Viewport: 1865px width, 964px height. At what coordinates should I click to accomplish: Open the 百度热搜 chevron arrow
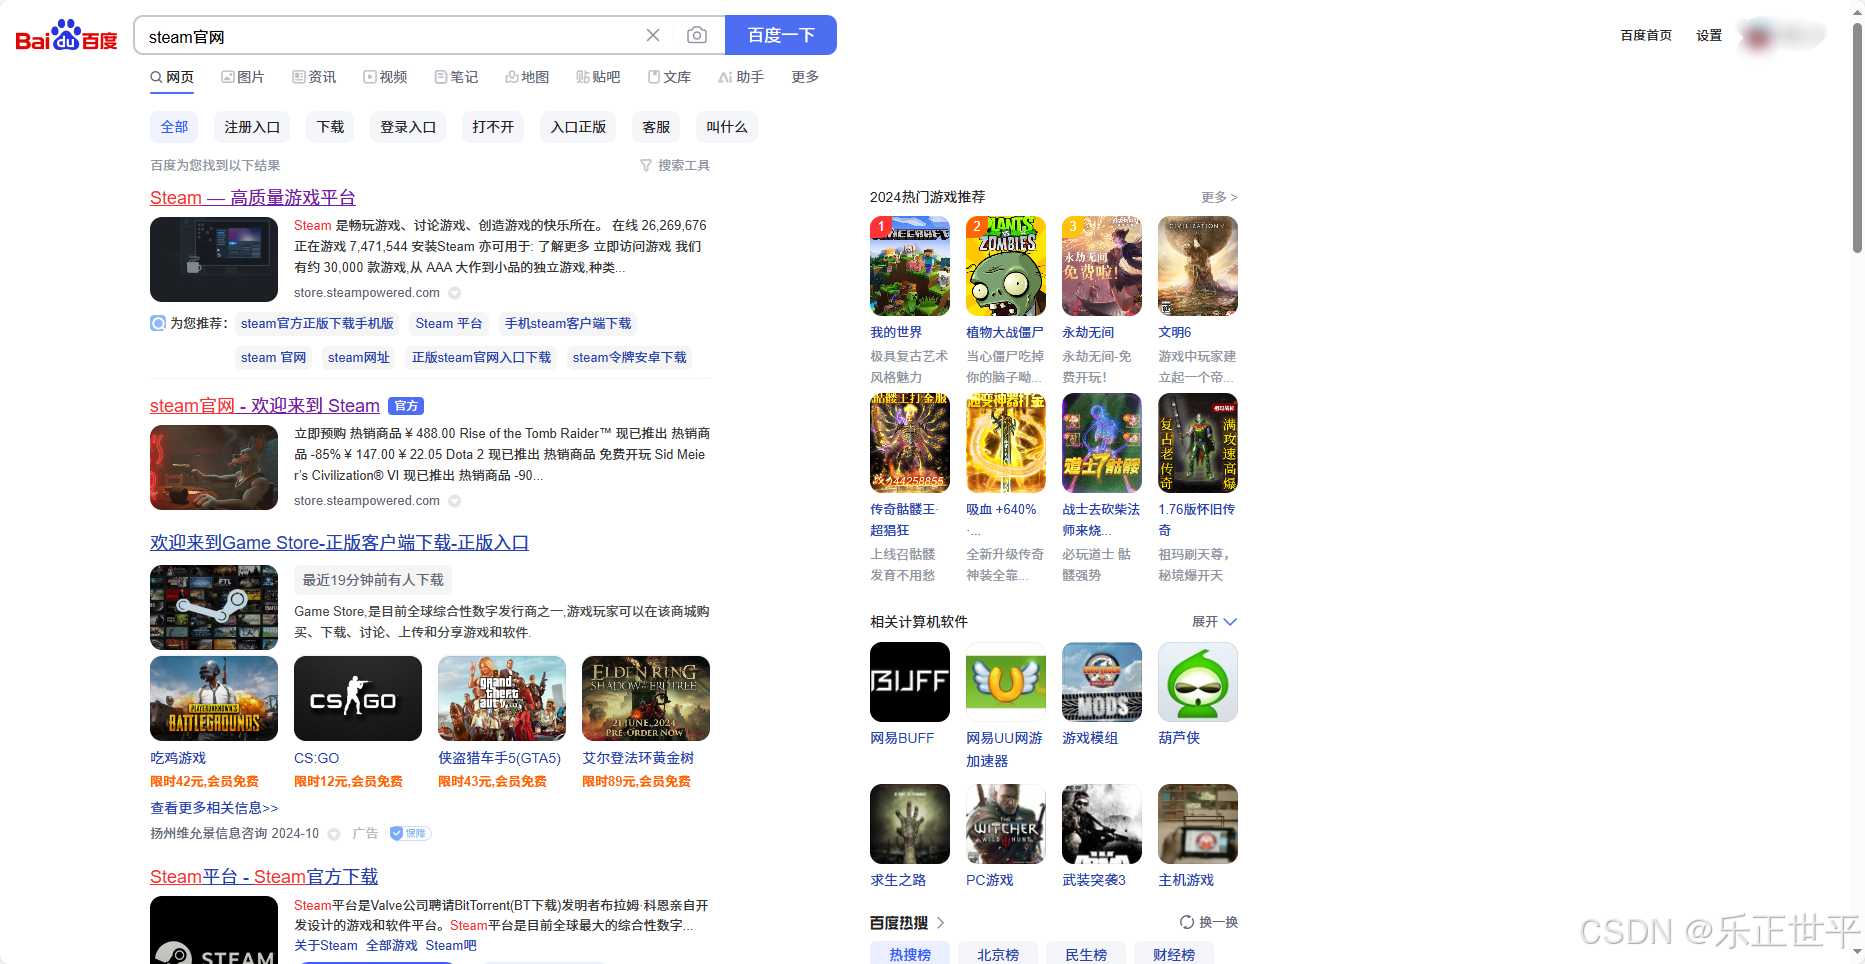tap(941, 922)
